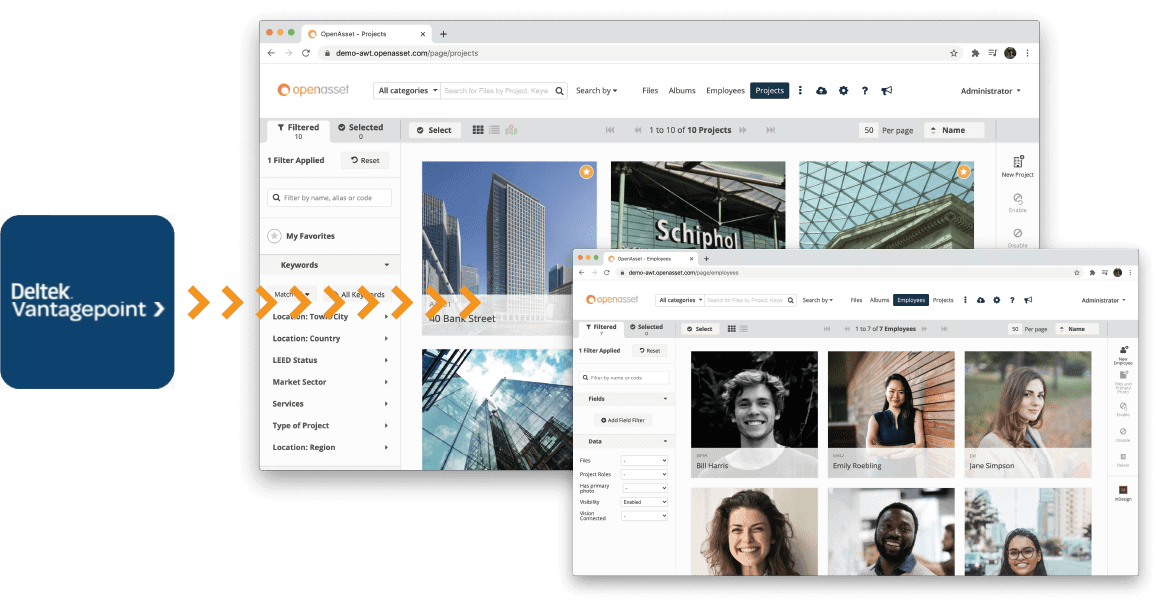
Task: Open Bill Harris employee card
Action: (754, 413)
